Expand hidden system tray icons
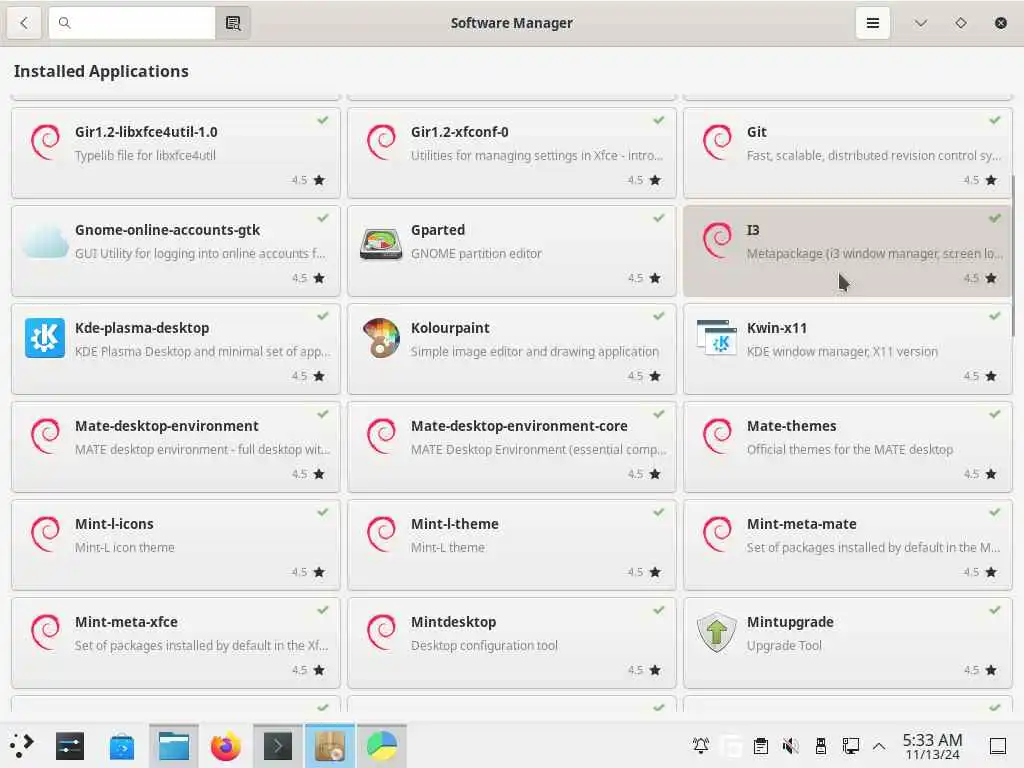This screenshot has height=768, width=1024. 879,746
